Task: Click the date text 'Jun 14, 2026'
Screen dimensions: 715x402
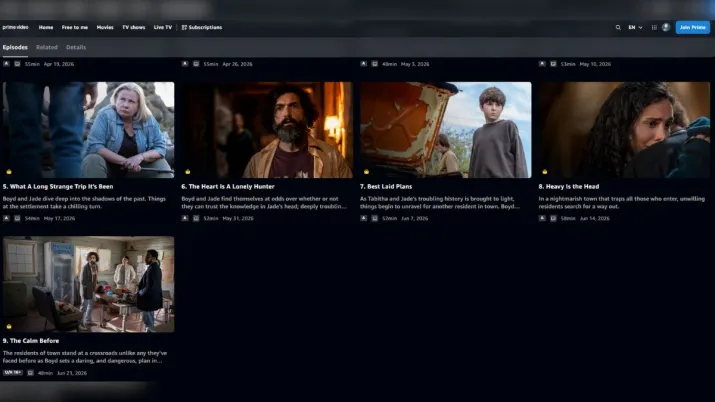Action: pos(595,218)
